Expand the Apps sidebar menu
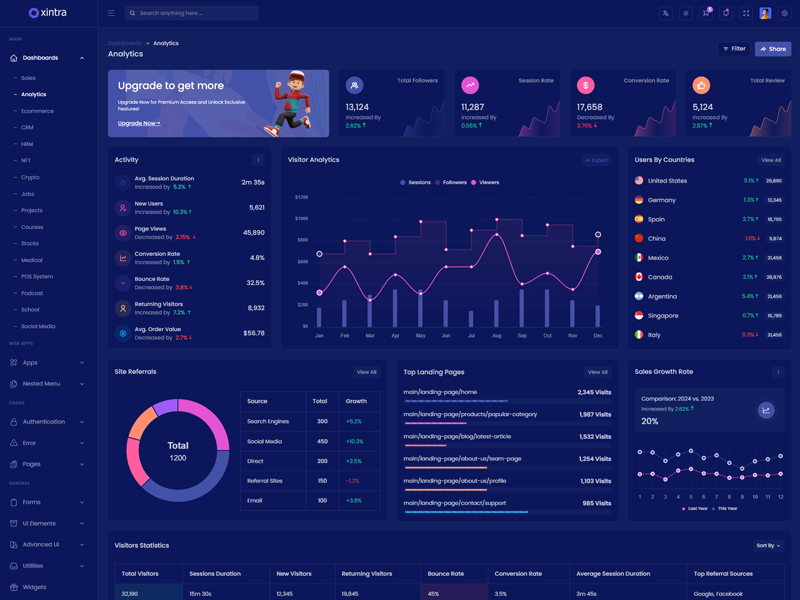The image size is (800, 600). pos(48,363)
